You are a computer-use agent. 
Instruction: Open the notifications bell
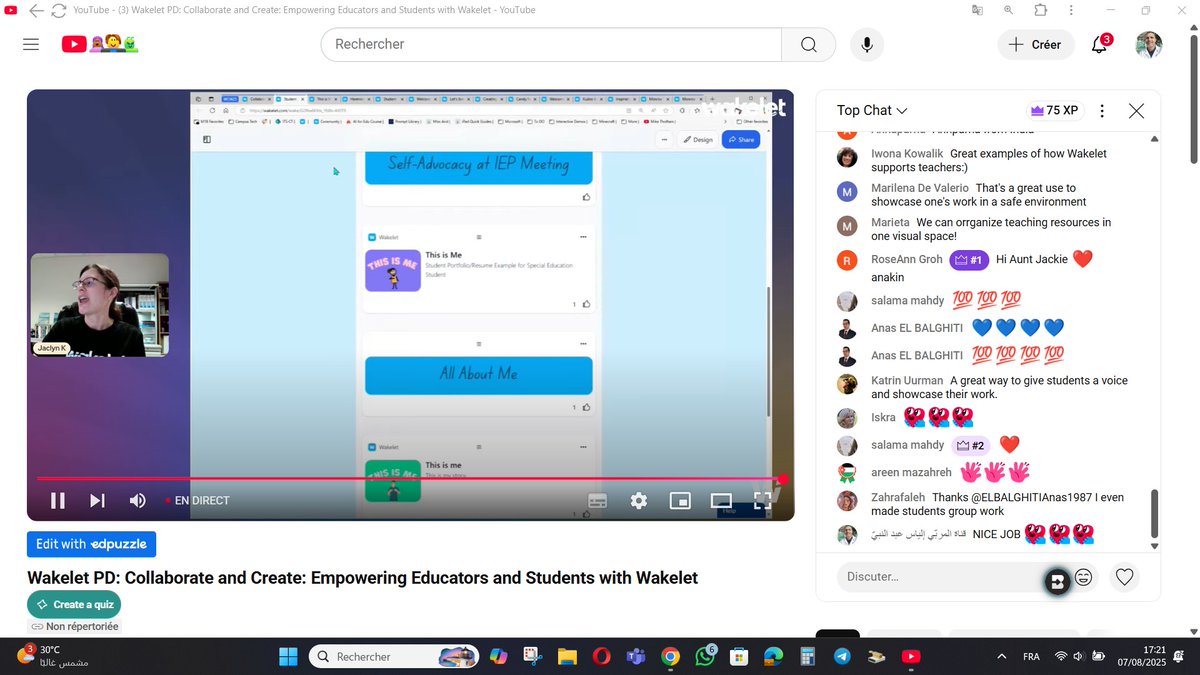[x=1098, y=44]
